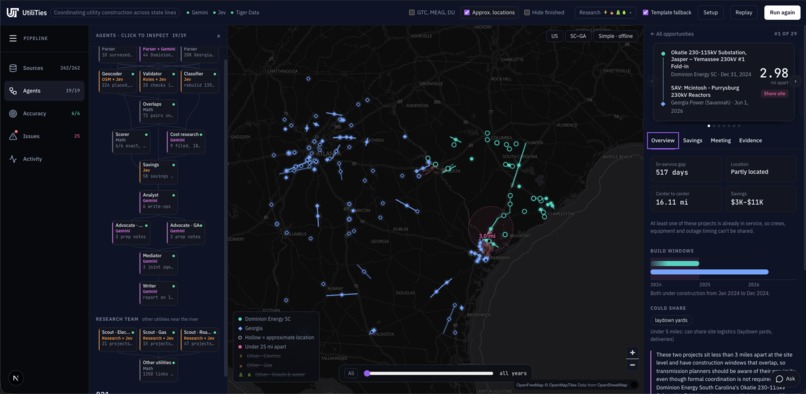This screenshot has width=806, height=394.
Task: Collapse the Pipeline hamburger menu
Action: (13, 39)
